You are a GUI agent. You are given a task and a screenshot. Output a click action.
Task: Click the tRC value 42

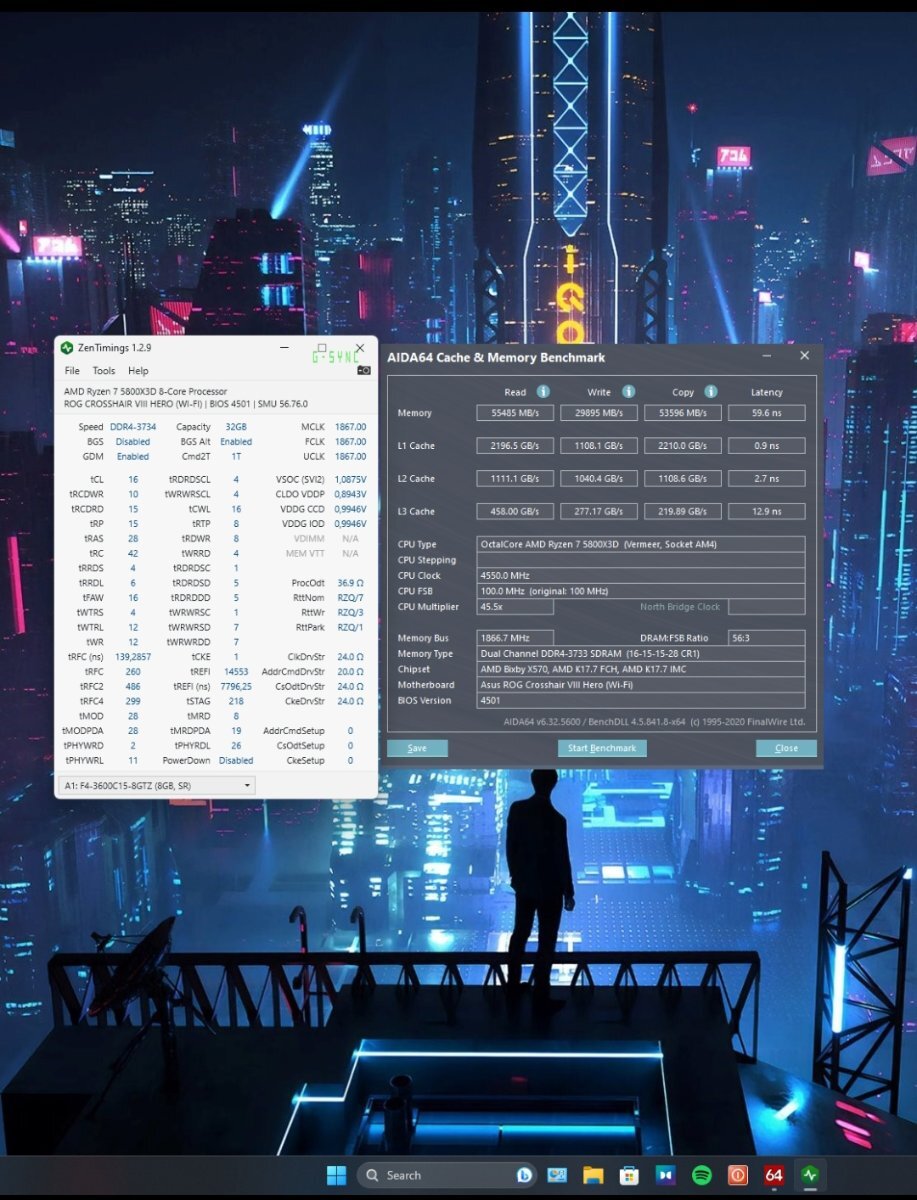pos(133,553)
